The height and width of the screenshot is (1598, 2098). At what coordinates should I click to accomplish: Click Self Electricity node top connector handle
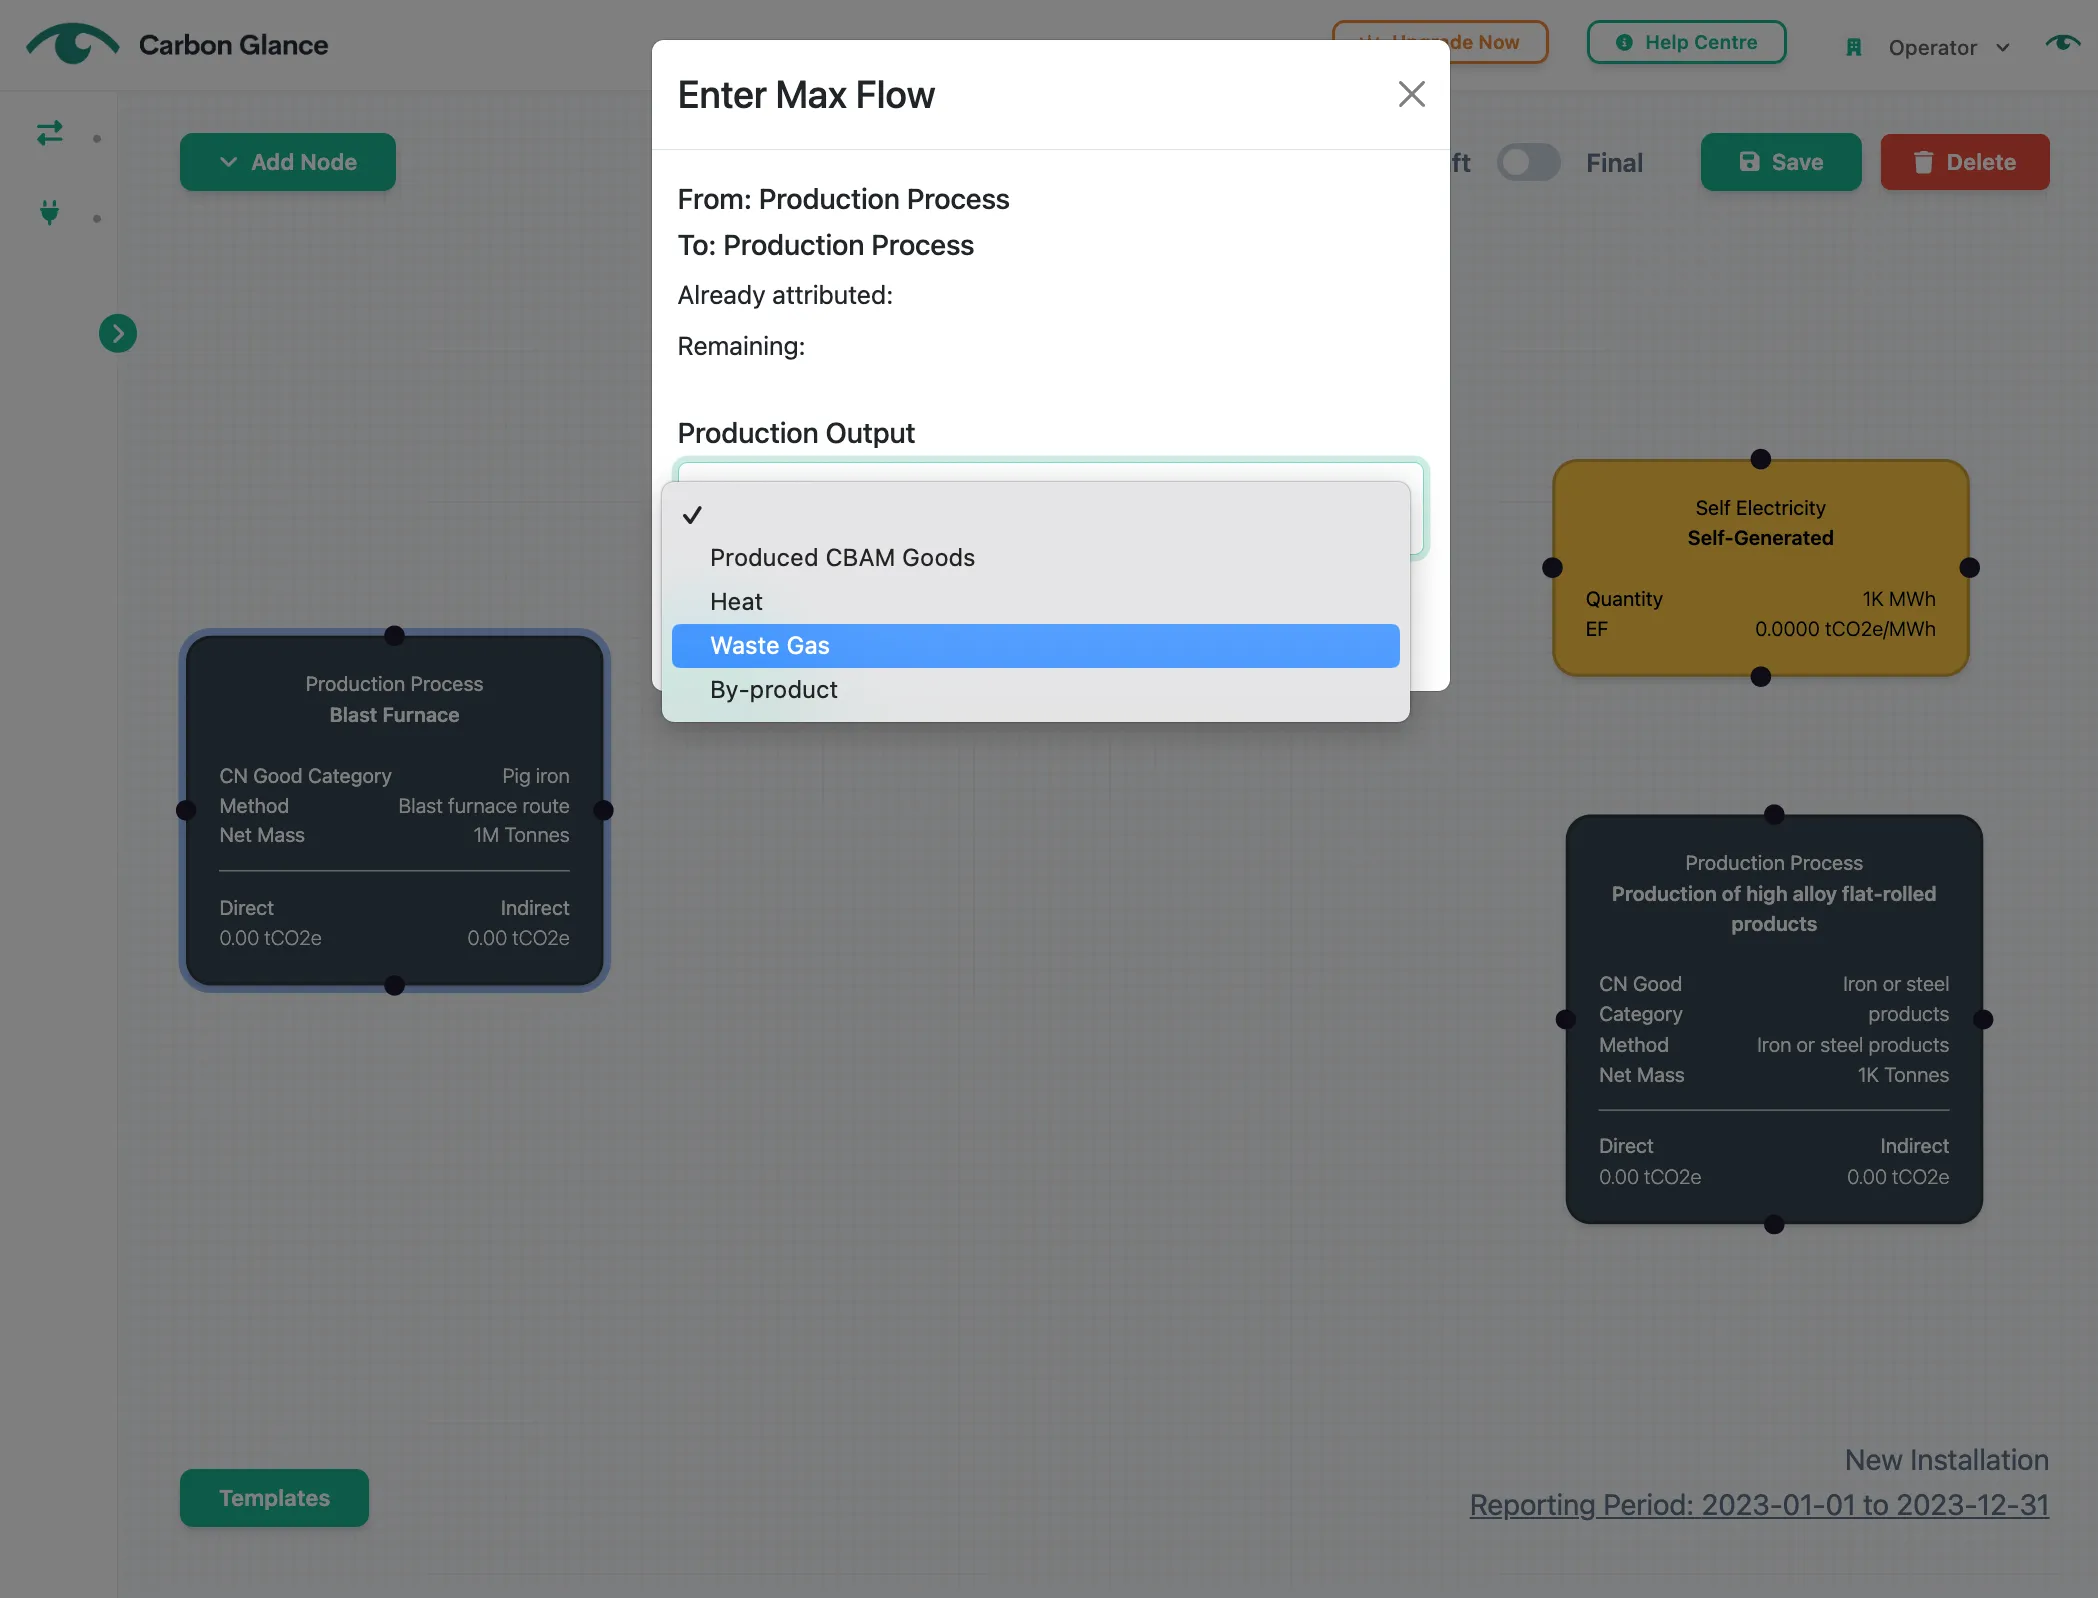pos(1761,459)
